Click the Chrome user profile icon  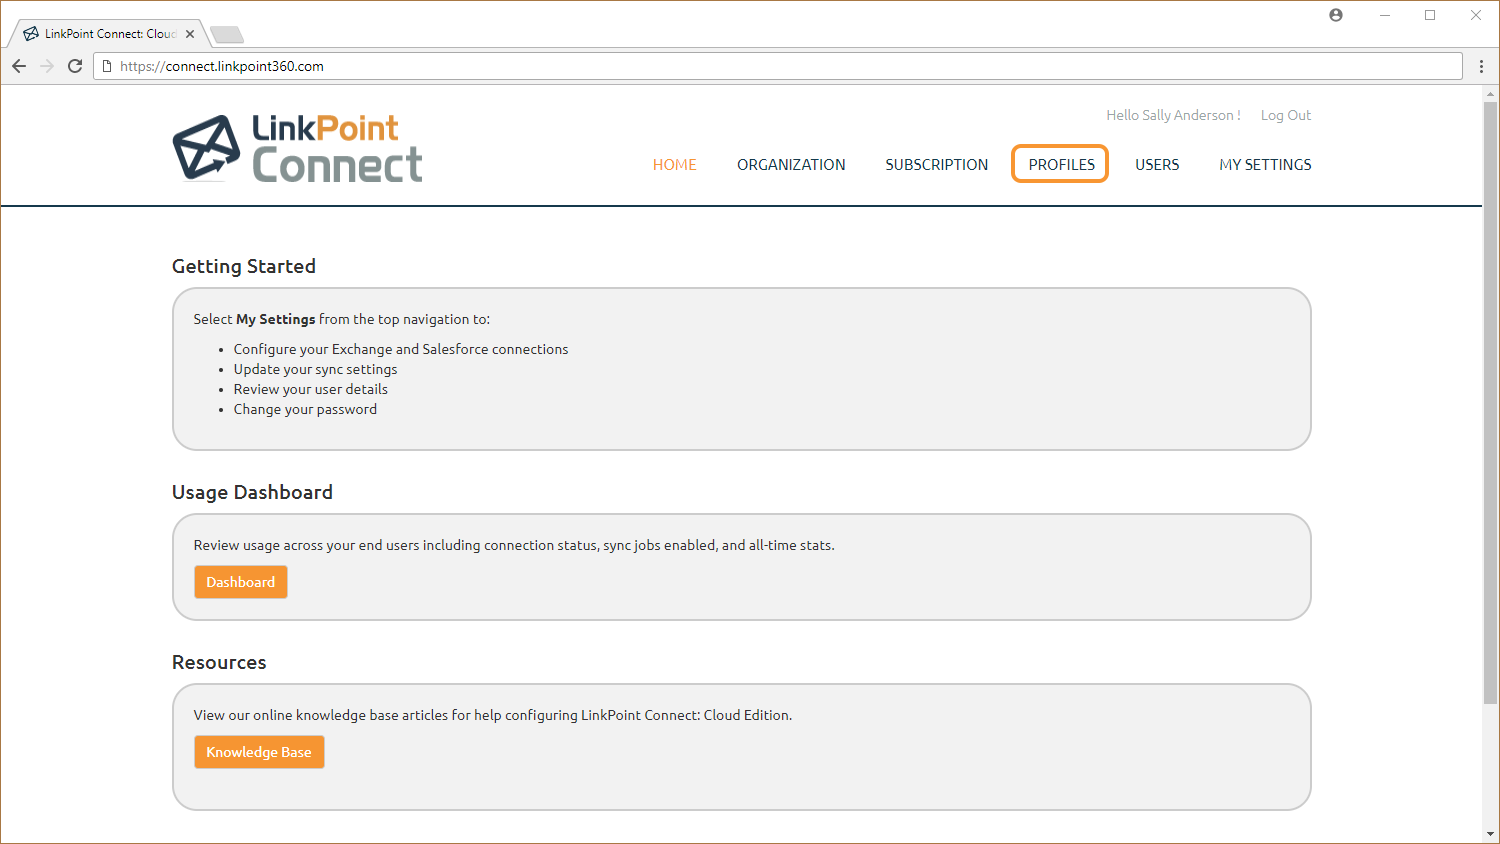pyautogui.click(x=1336, y=15)
